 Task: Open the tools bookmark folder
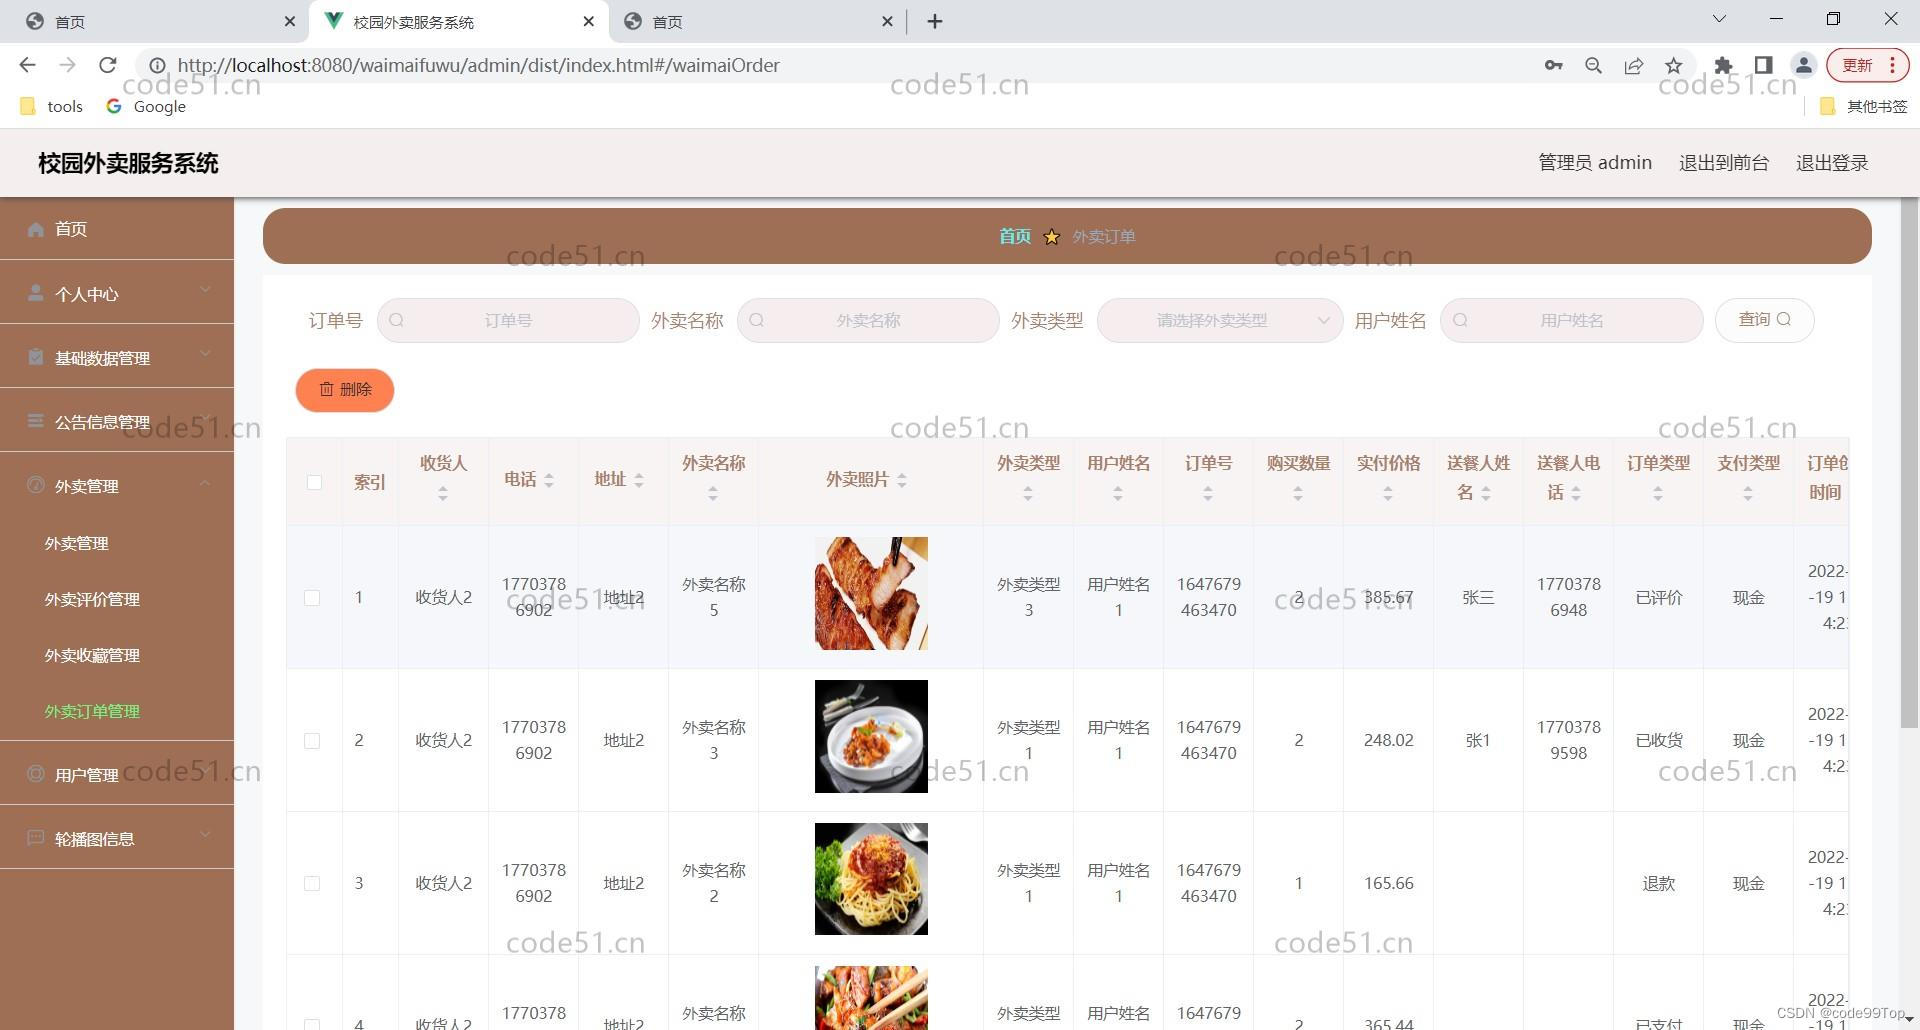pos(52,106)
